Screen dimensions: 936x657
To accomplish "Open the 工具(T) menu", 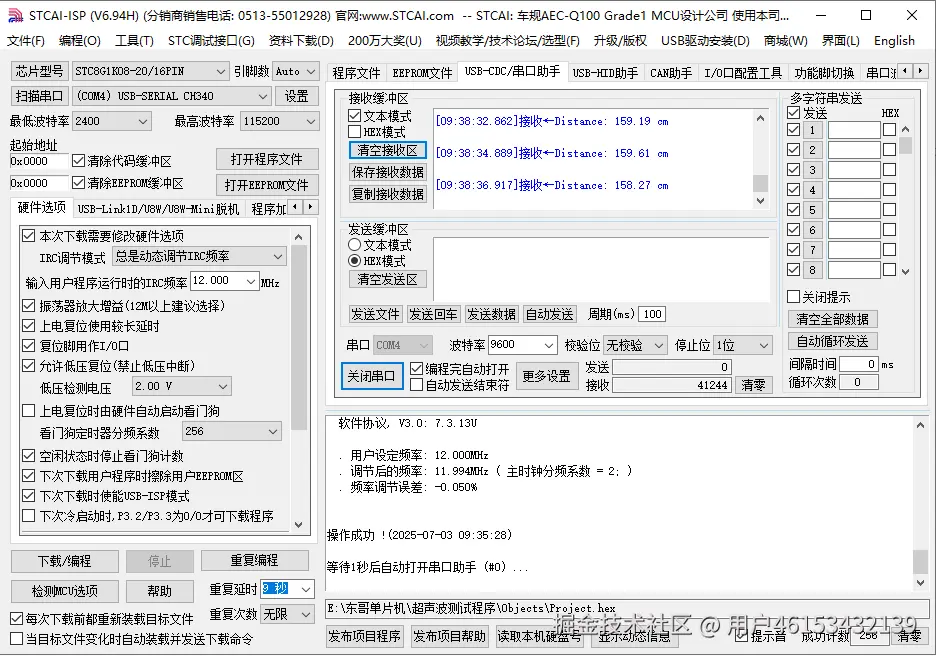I will tap(134, 41).
